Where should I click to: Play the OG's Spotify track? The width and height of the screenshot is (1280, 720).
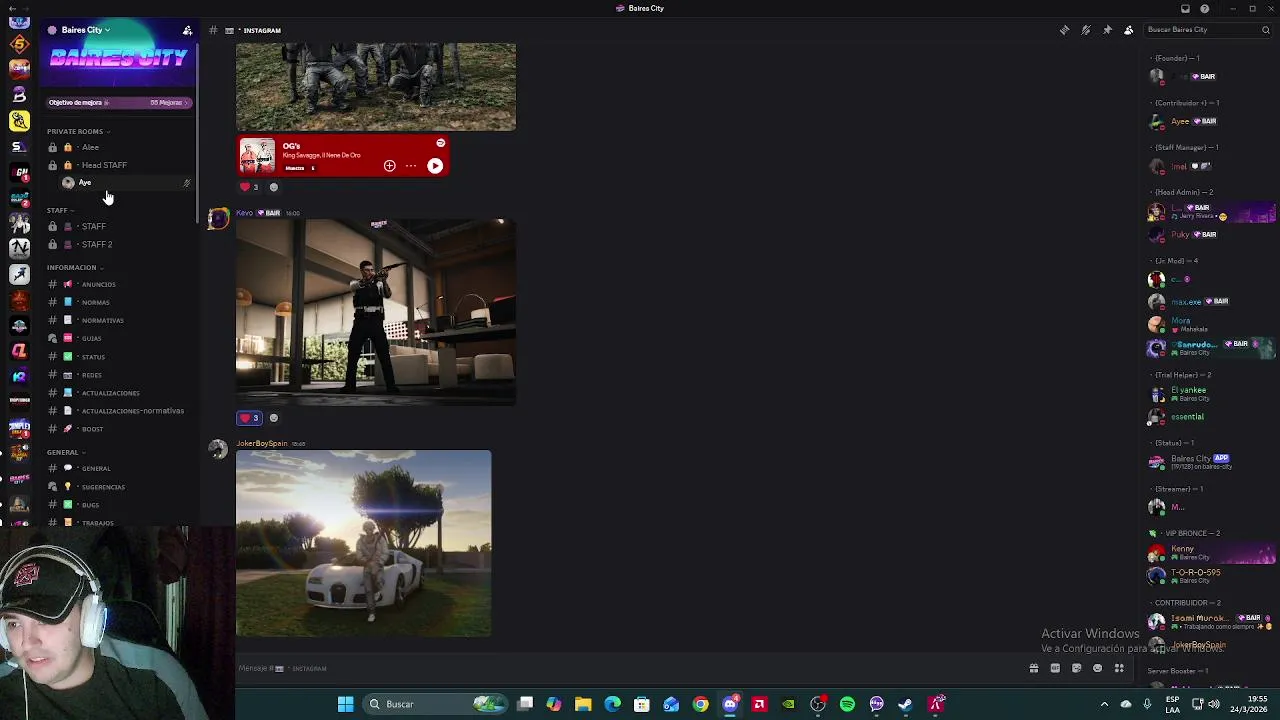(x=435, y=166)
